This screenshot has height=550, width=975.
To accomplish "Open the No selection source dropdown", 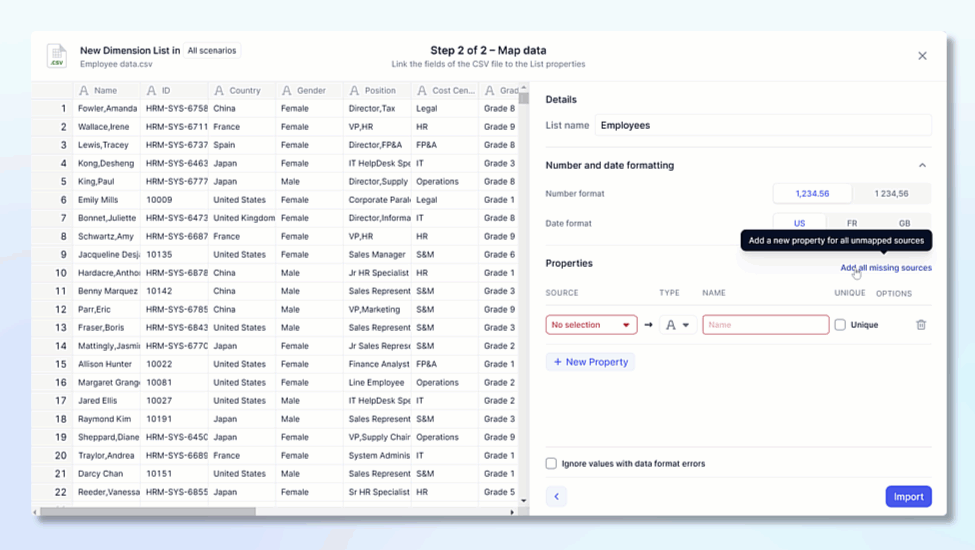I will [591, 324].
